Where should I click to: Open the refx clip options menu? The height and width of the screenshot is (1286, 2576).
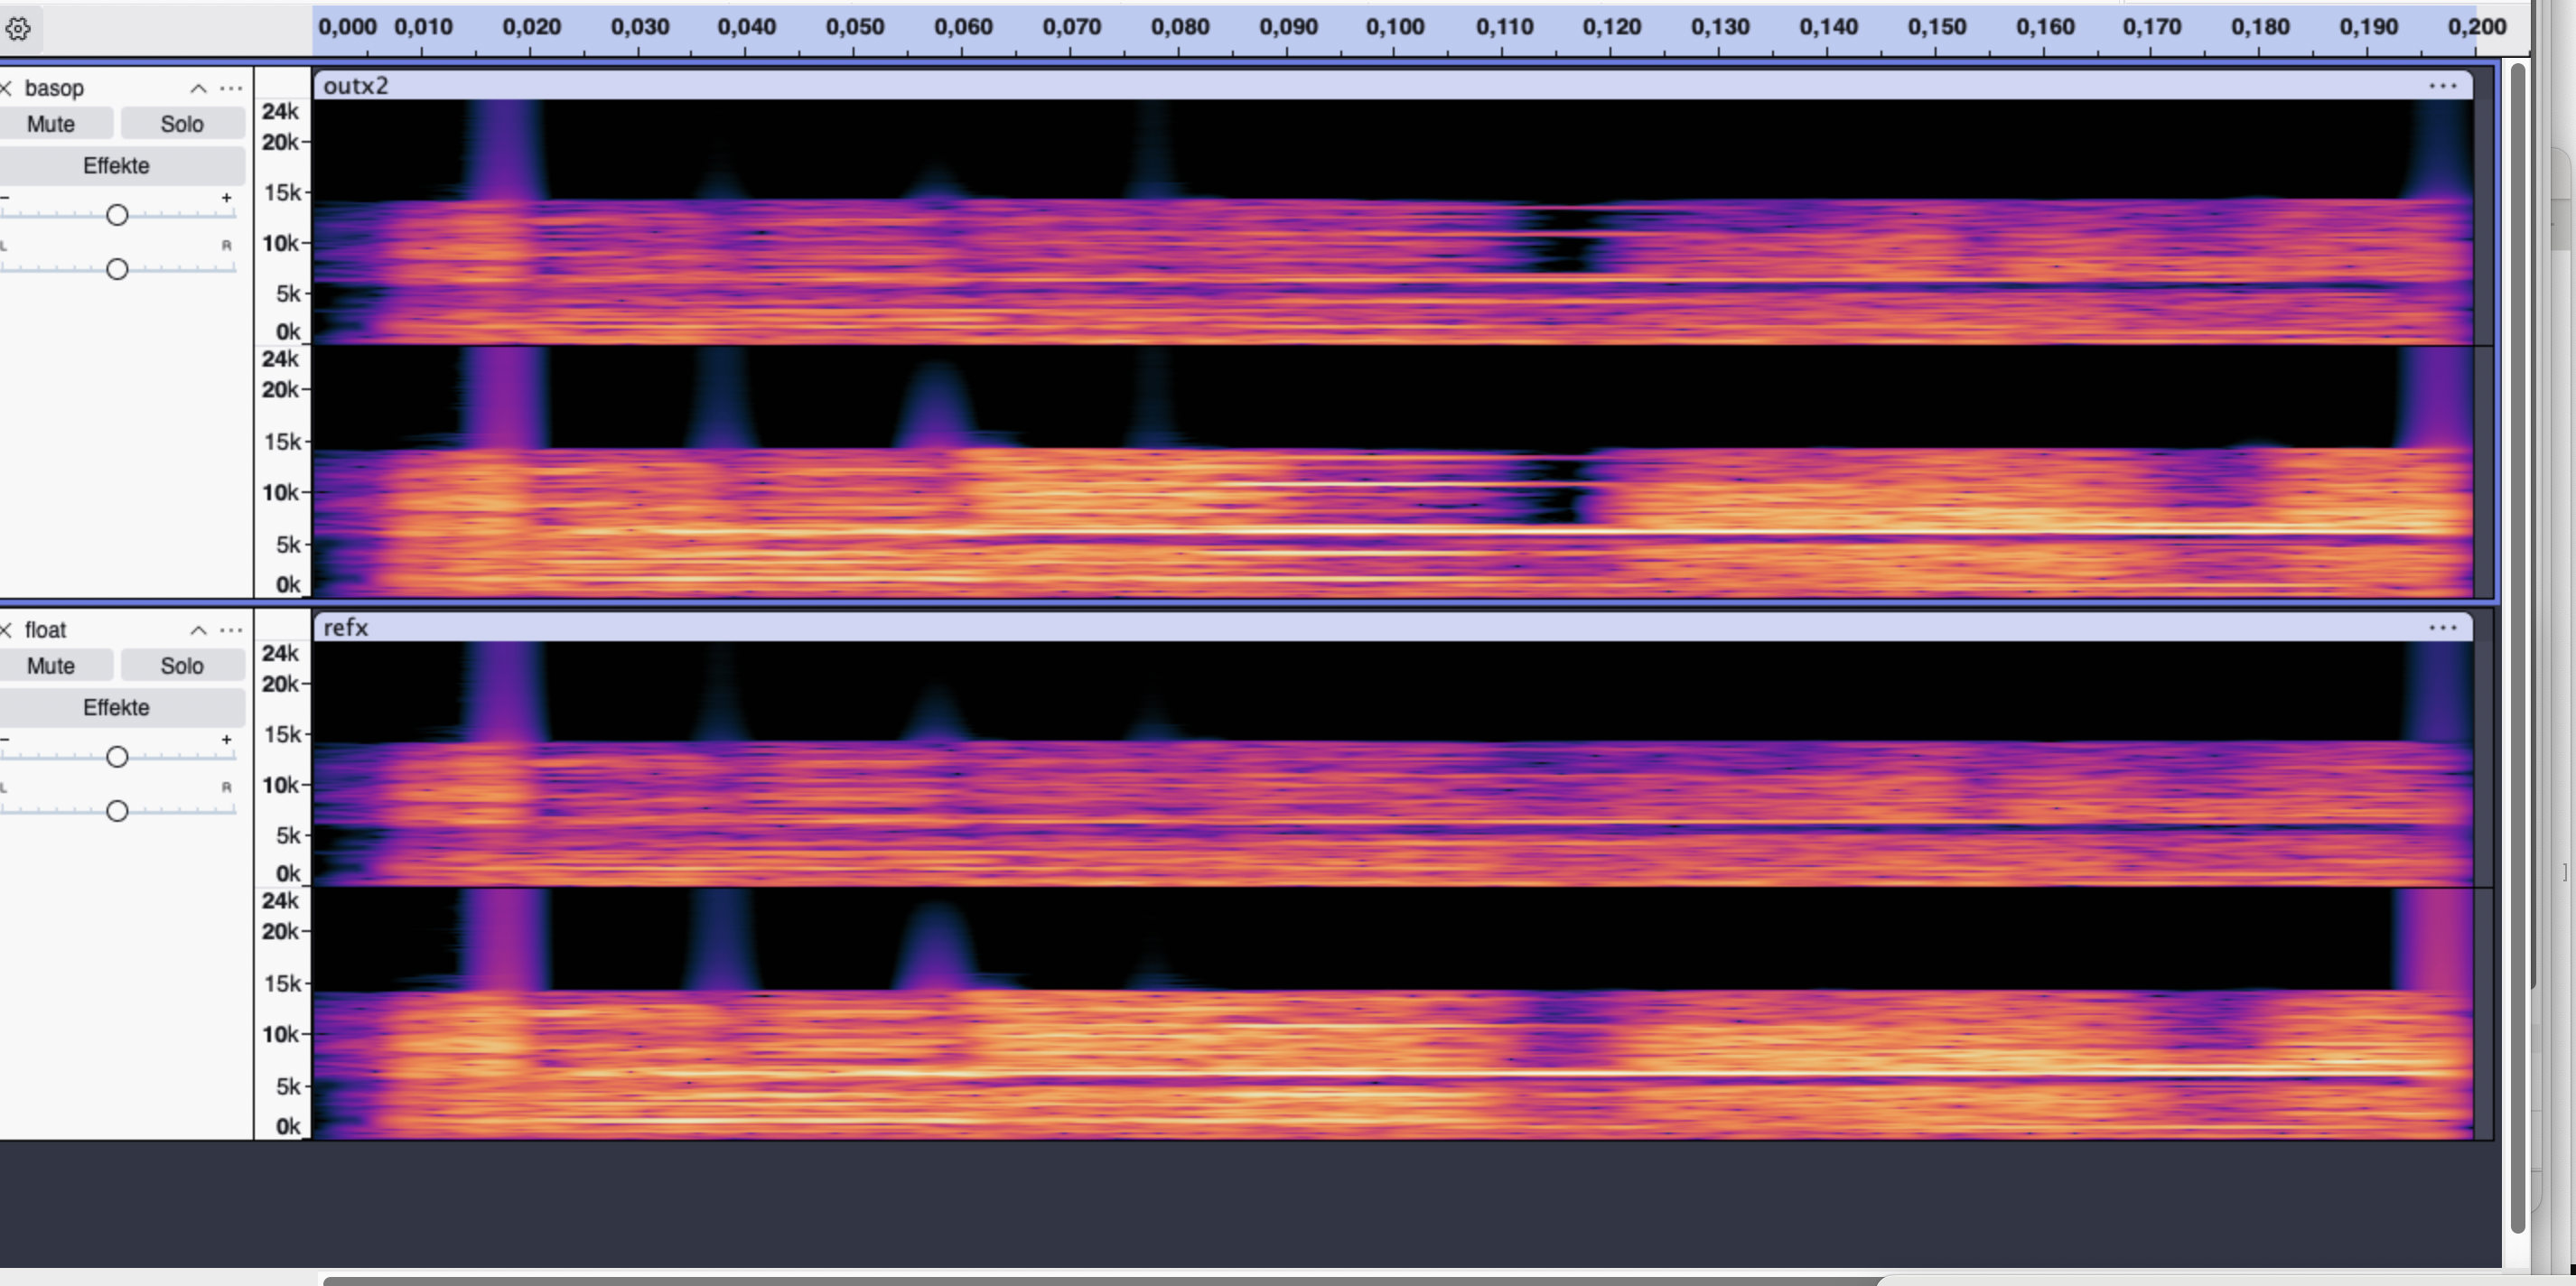pos(2442,628)
